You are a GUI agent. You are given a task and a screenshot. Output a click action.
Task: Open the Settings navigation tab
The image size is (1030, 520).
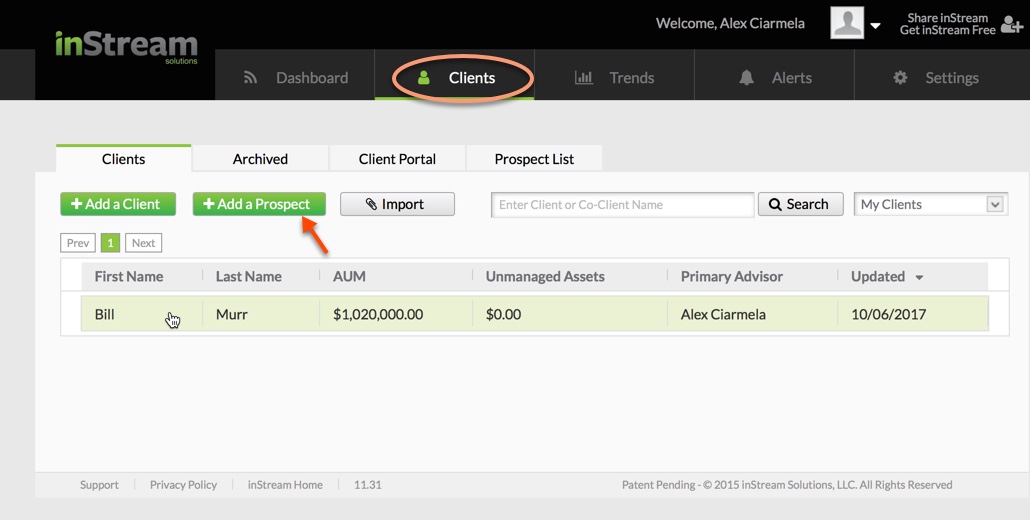click(x=942, y=77)
